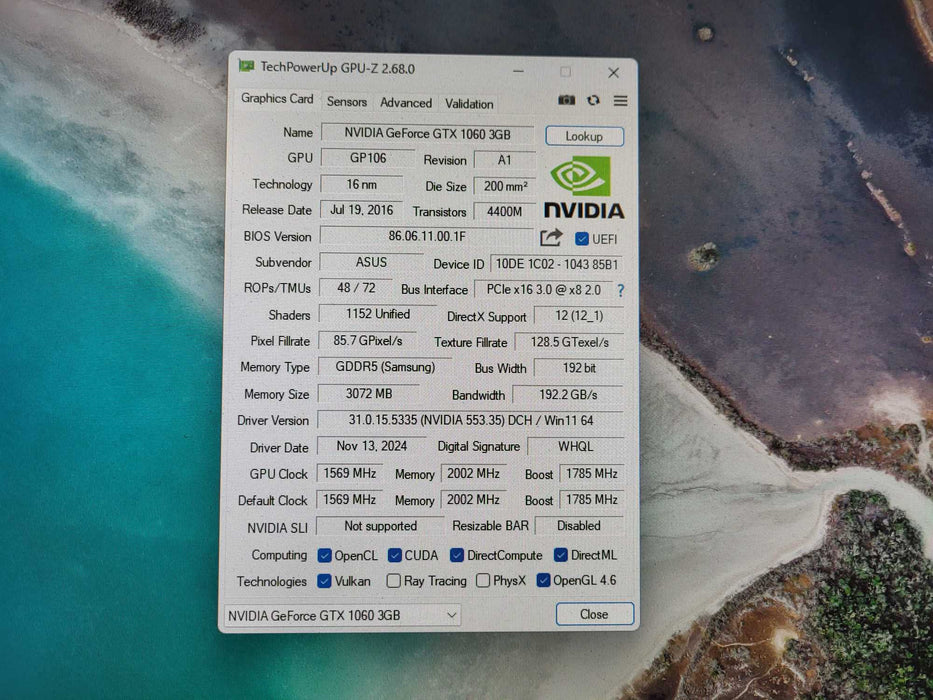Click Device ID 10DE 1C02 - 1043 85B1
Screen dimensions: 933x700
click(556, 264)
